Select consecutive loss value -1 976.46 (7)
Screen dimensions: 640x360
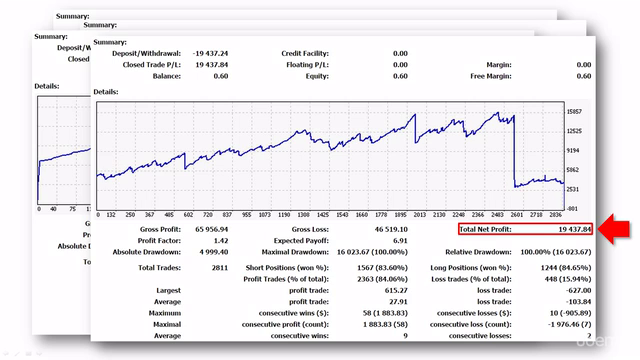point(568,325)
